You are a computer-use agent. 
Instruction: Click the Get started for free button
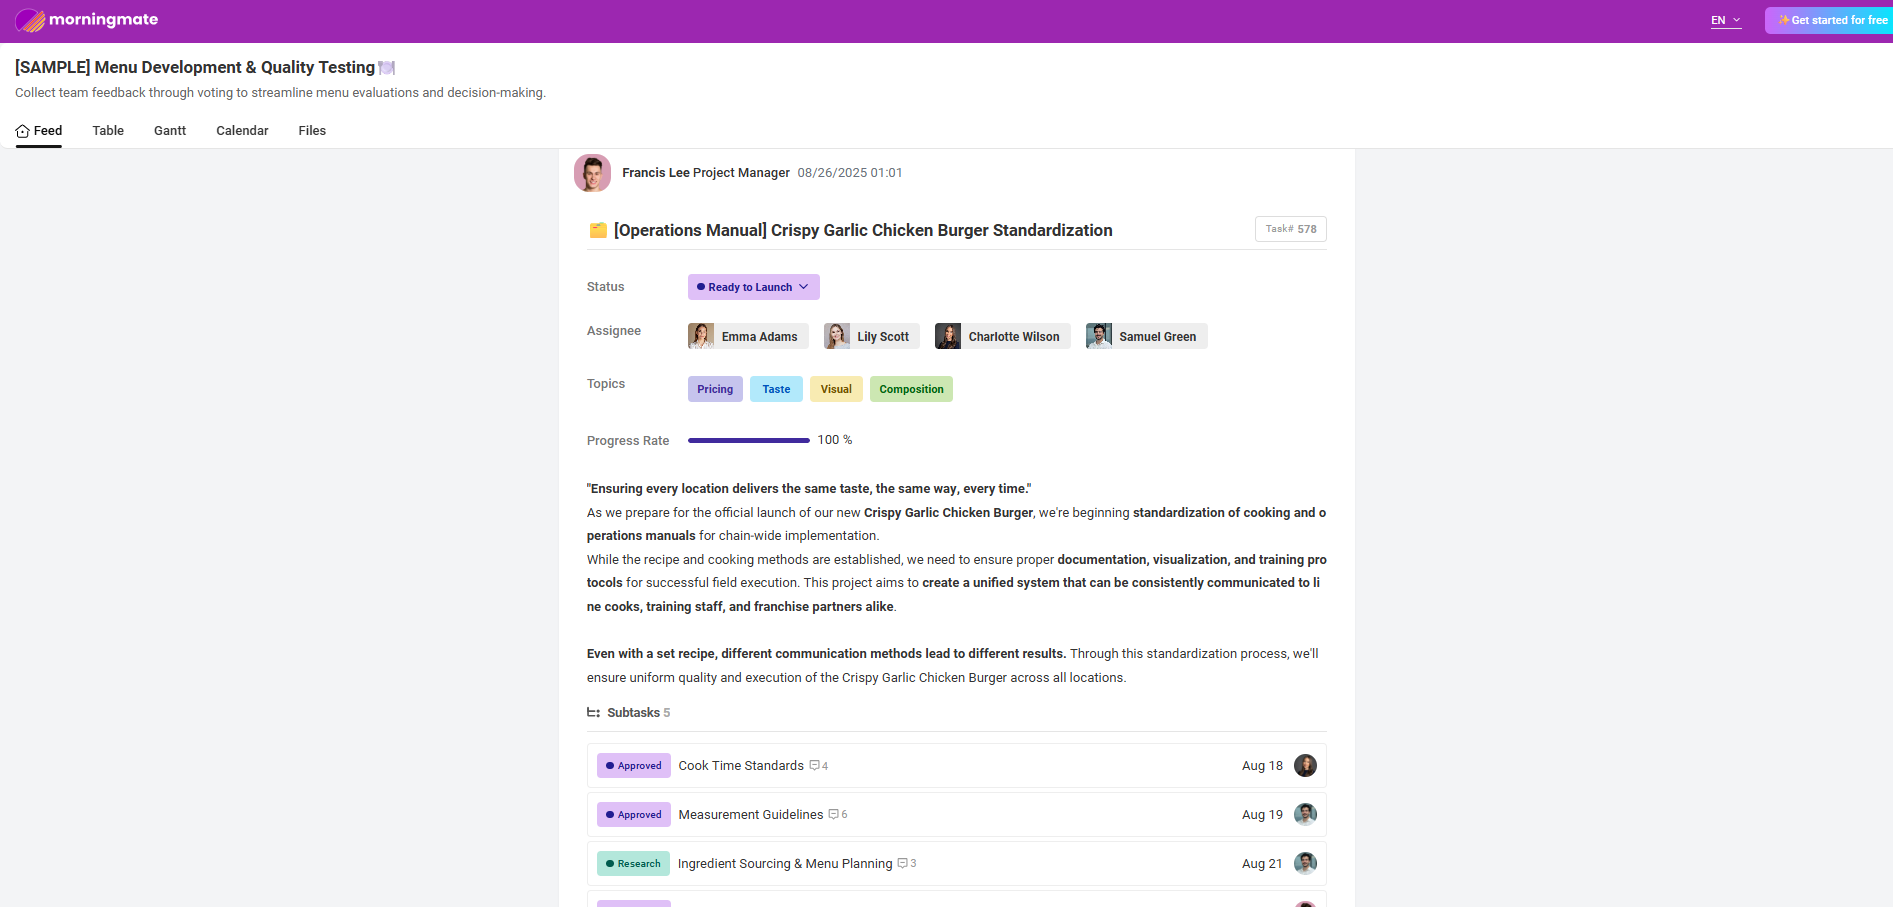[x=1831, y=20]
